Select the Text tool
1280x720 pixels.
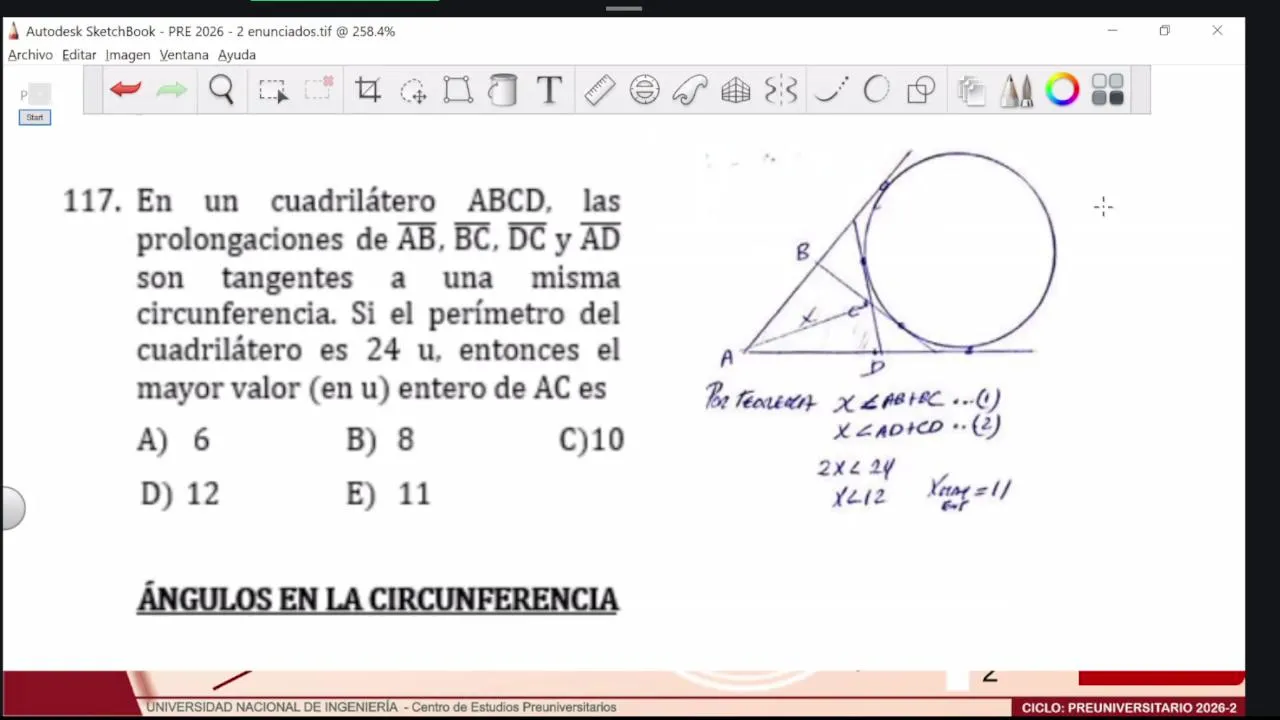[x=549, y=90]
